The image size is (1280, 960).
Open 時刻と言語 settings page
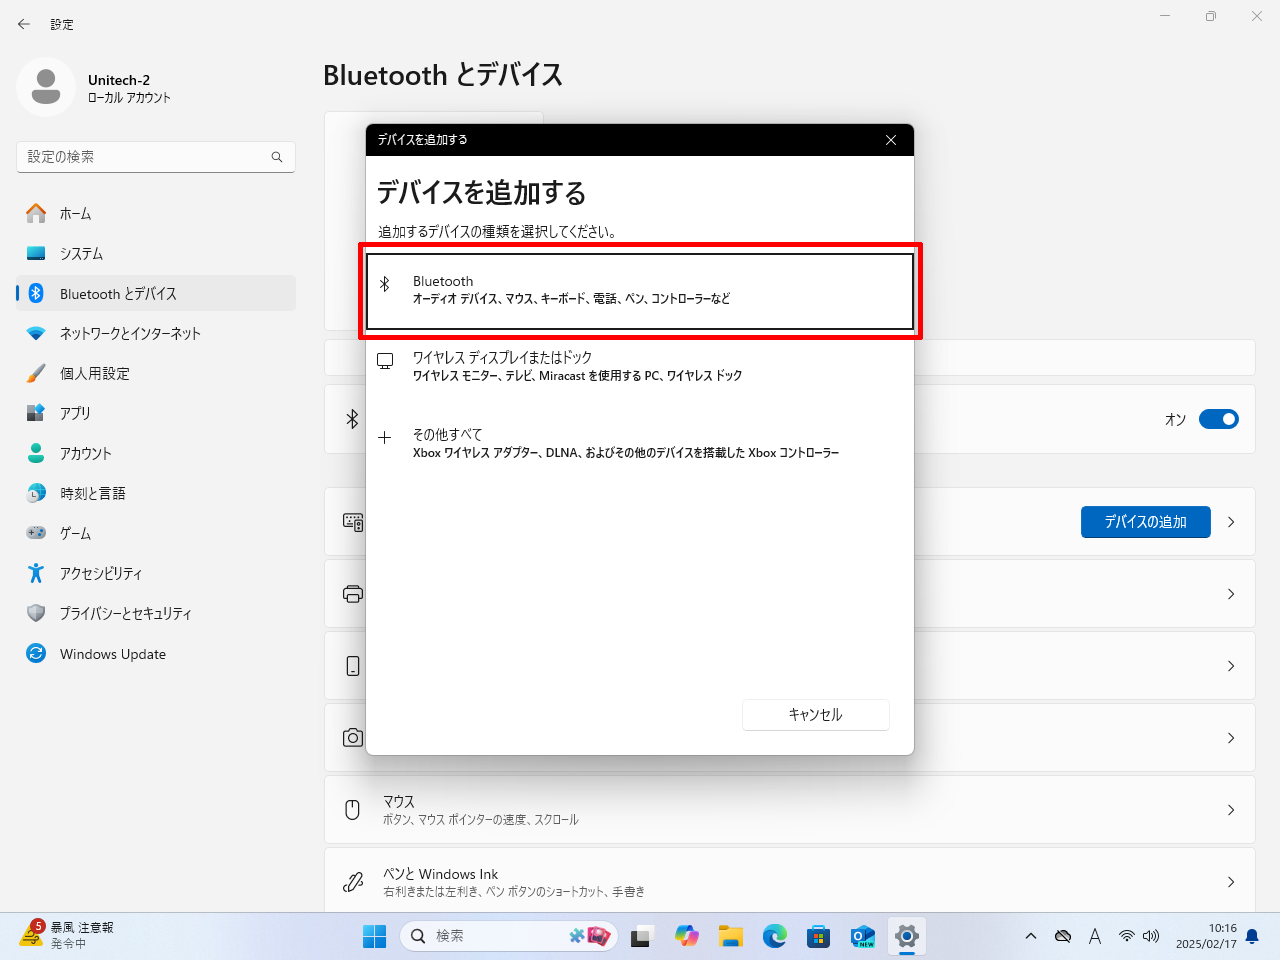coord(156,494)
